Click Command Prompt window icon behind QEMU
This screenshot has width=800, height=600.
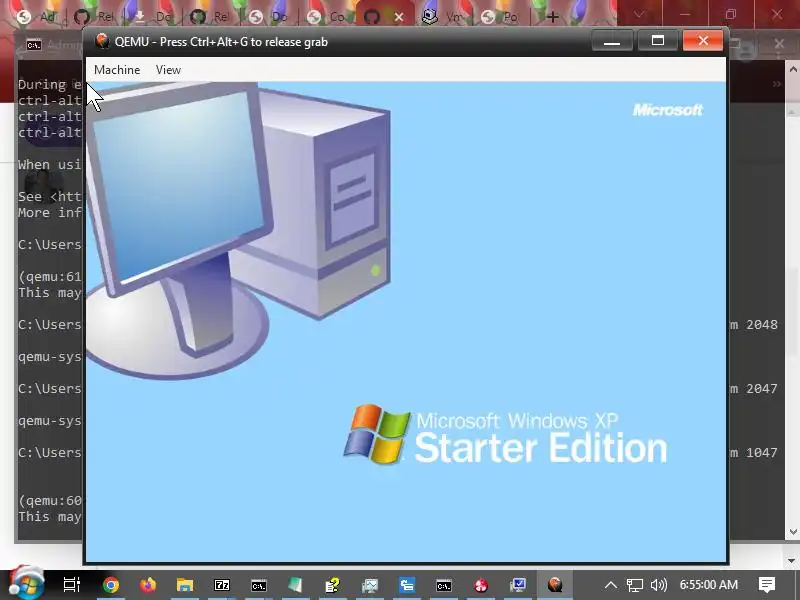click(x=34, y=45)
